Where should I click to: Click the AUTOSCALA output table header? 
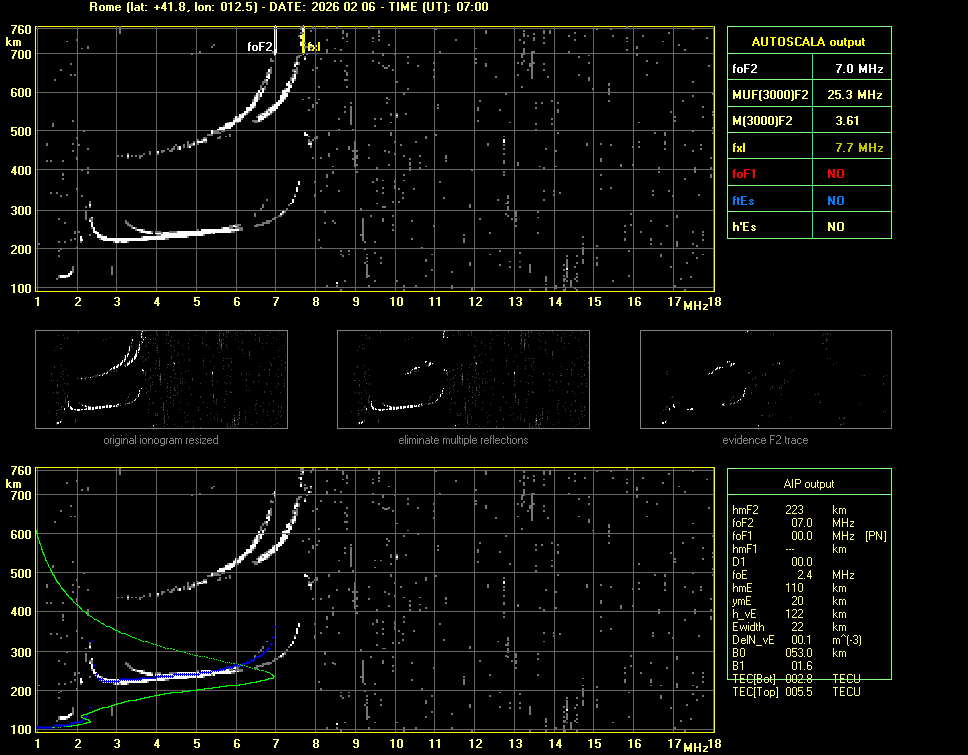tap(808, 41)
